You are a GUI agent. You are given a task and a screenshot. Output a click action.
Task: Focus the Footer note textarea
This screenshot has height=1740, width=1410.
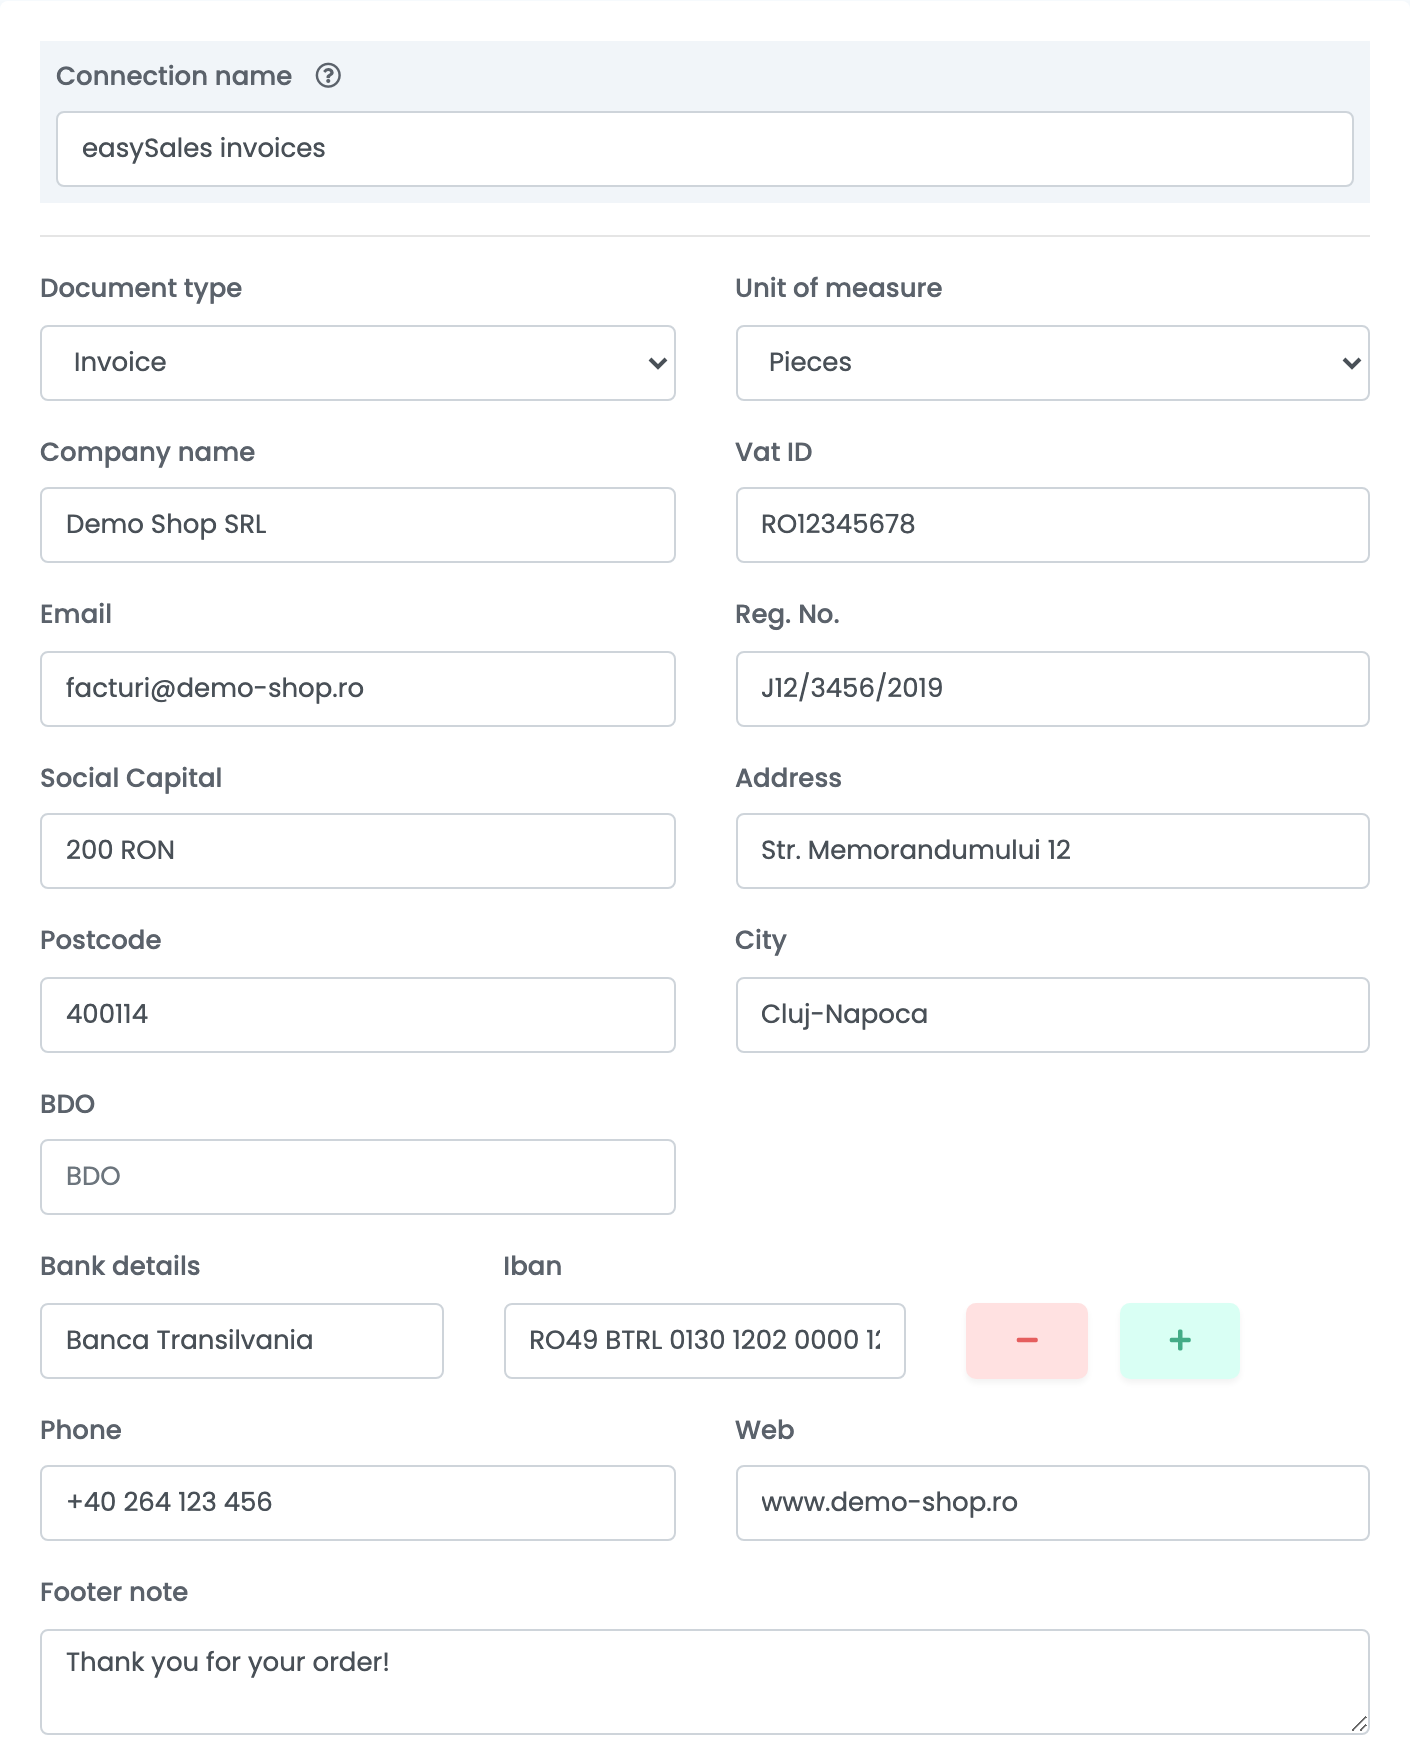(705, 1682)
